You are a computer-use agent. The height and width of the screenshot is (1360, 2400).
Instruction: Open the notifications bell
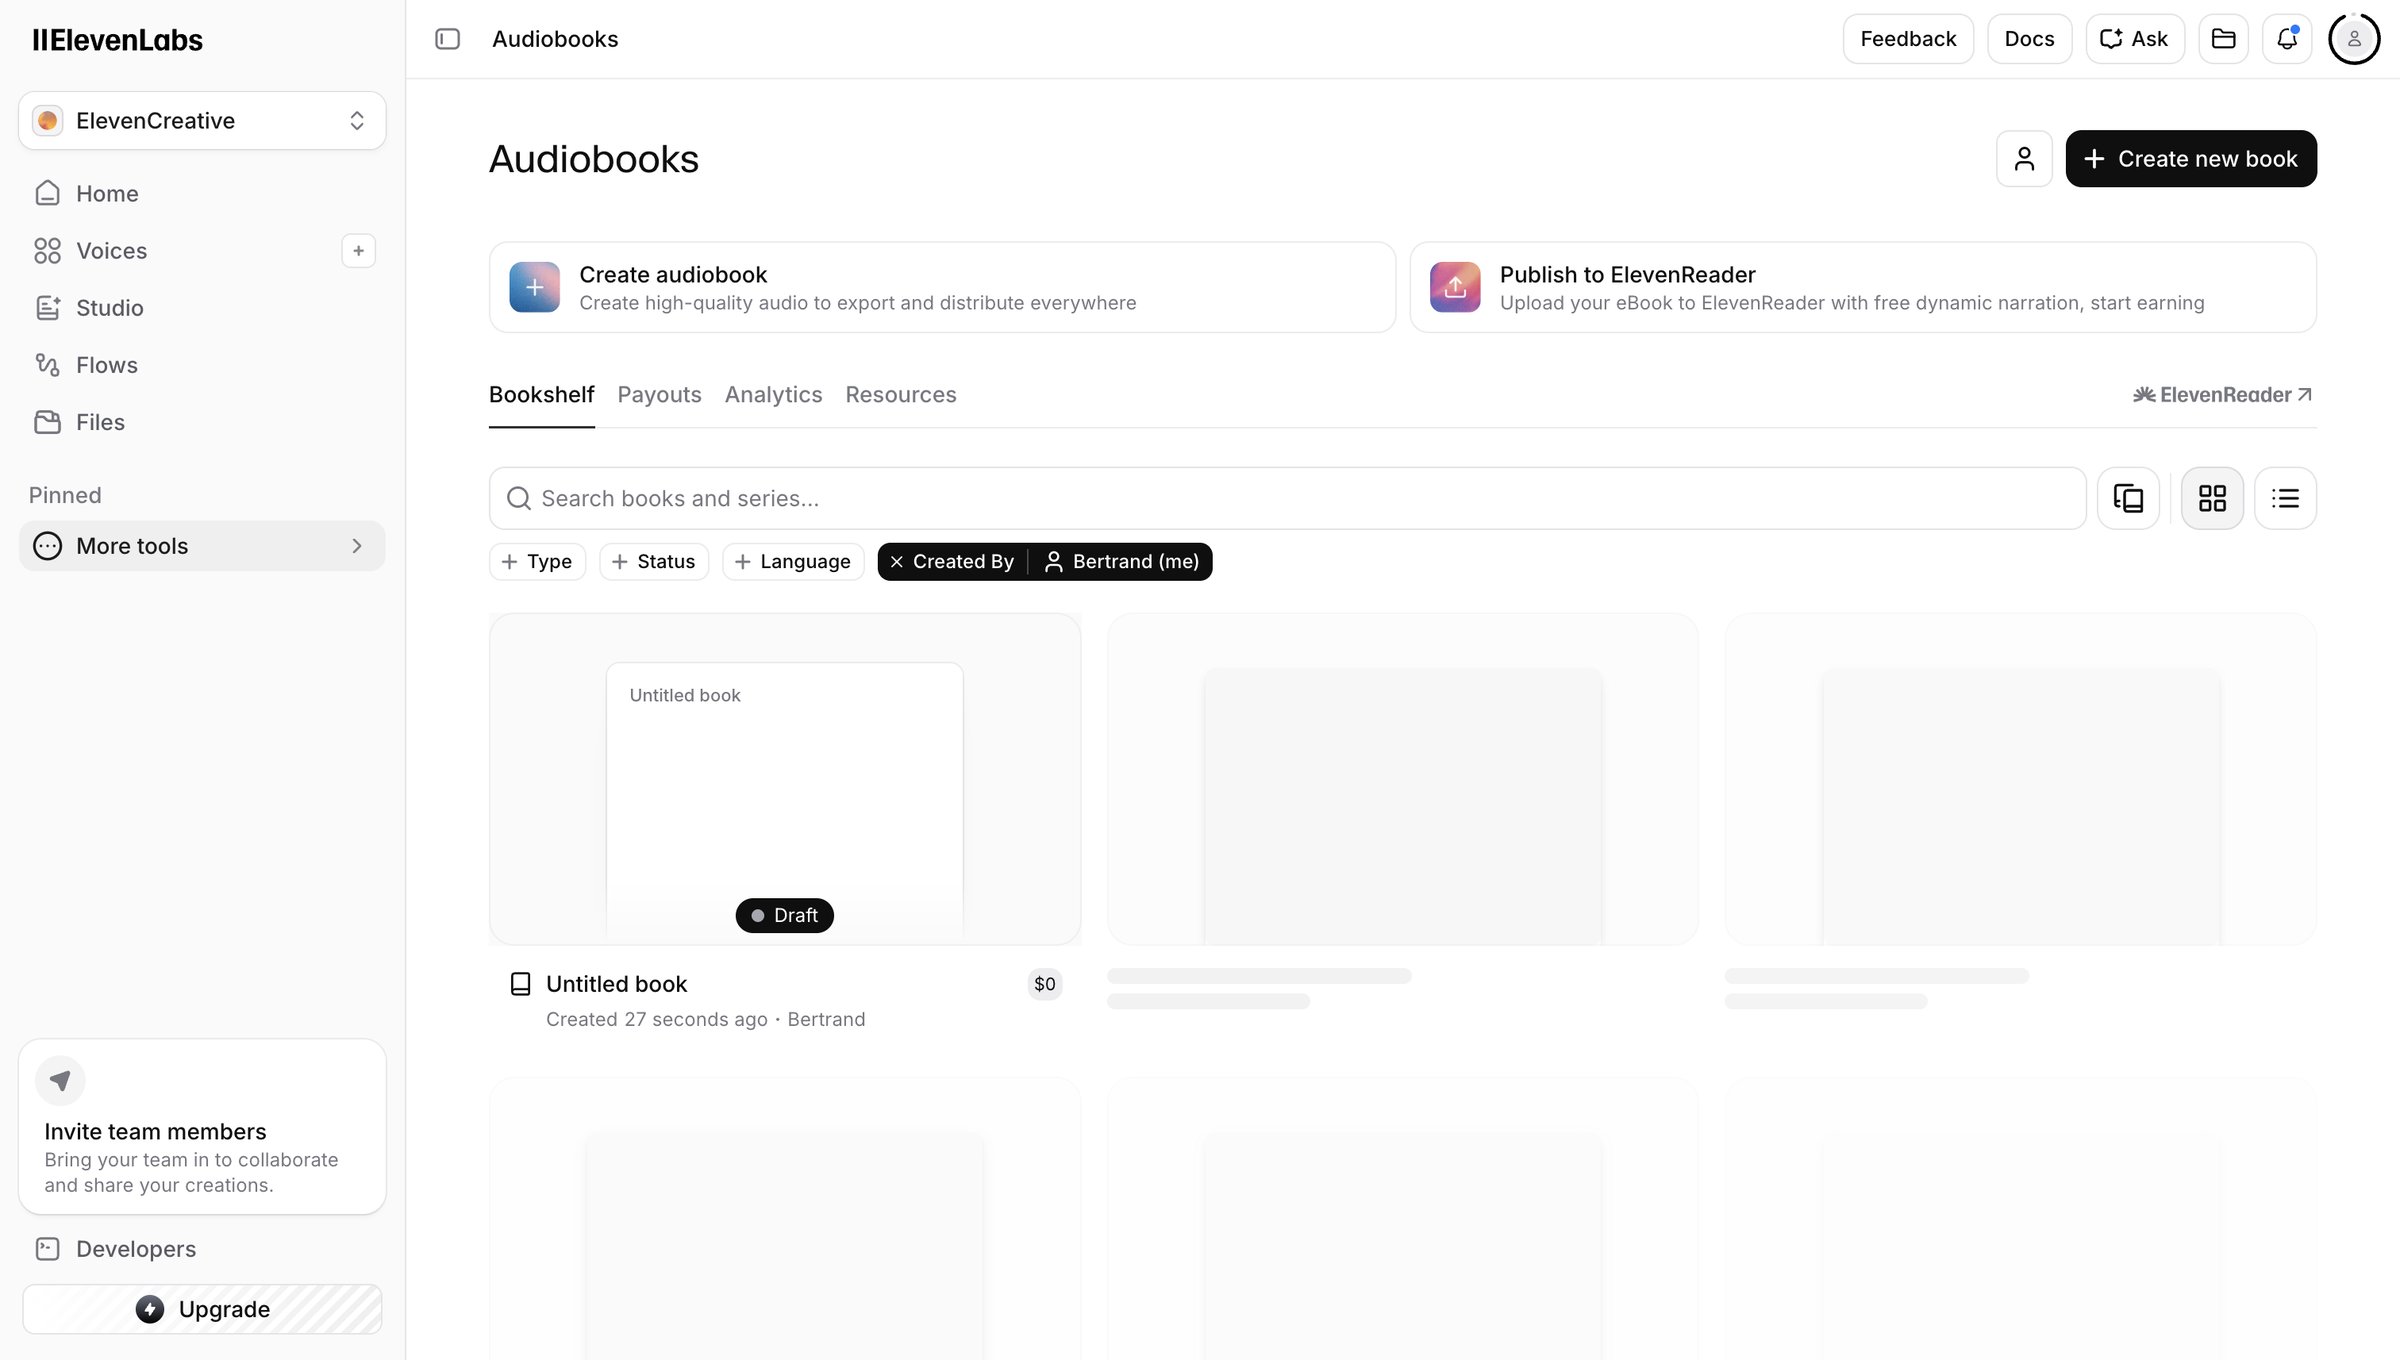pyautogui.click(x=2287, y=39)
